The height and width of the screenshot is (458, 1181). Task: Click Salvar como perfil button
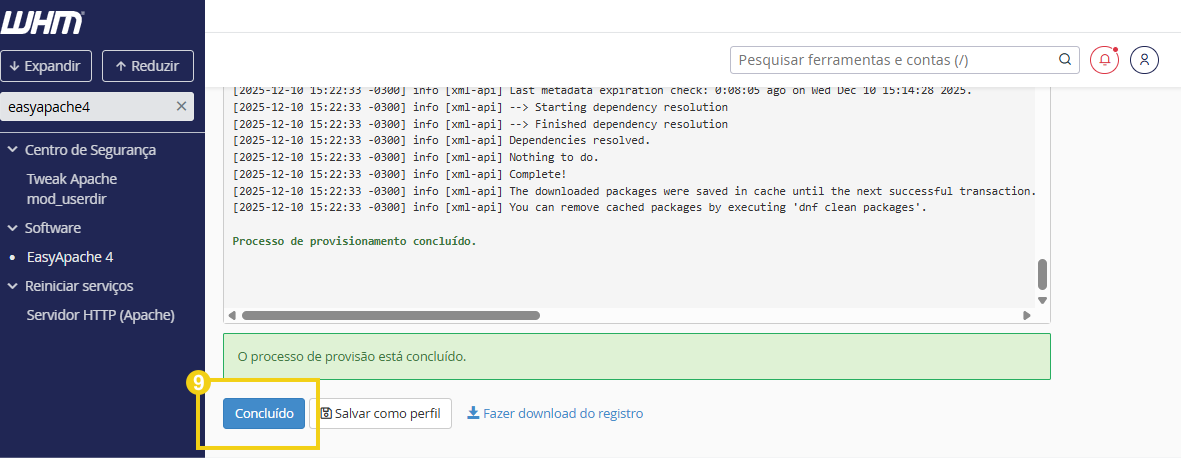(x=380, y=413)
